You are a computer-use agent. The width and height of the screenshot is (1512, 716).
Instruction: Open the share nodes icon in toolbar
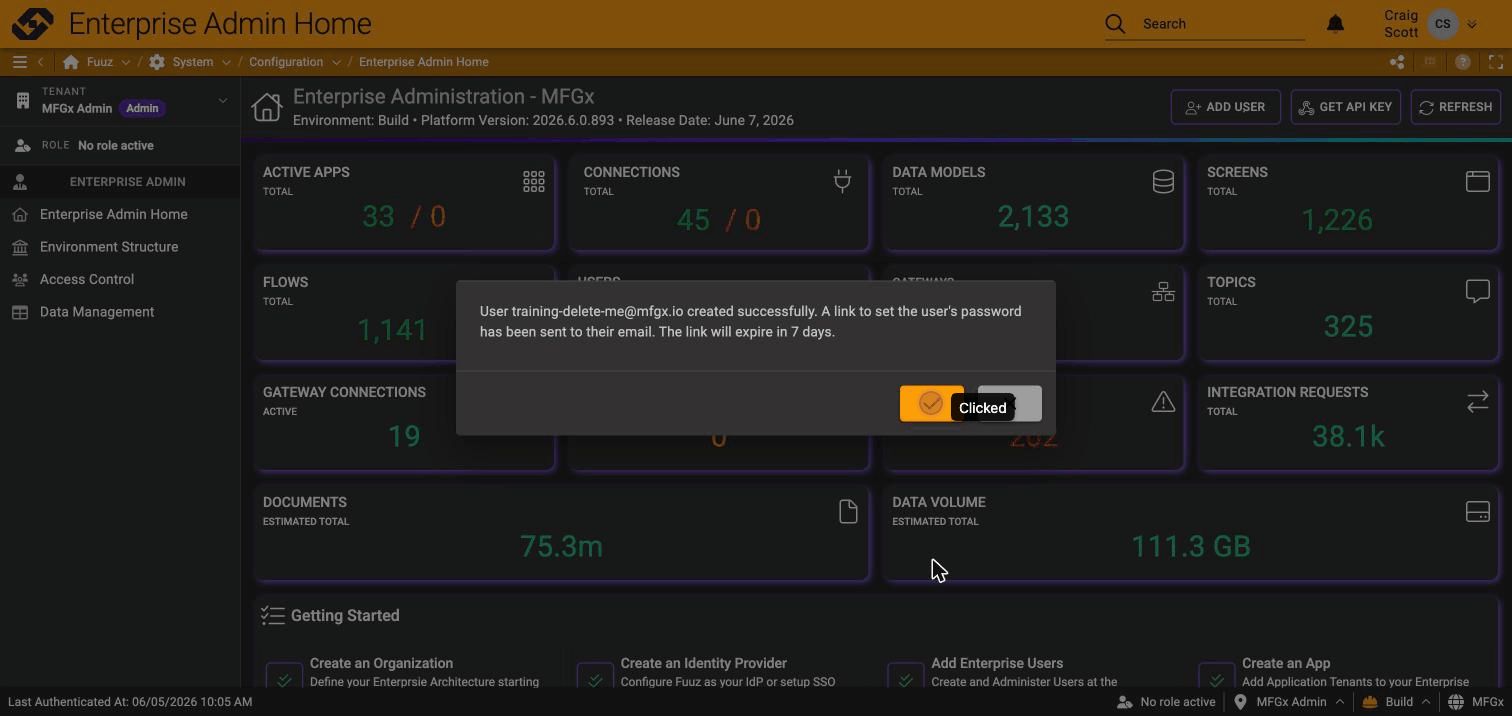(x=1397, y=62)
